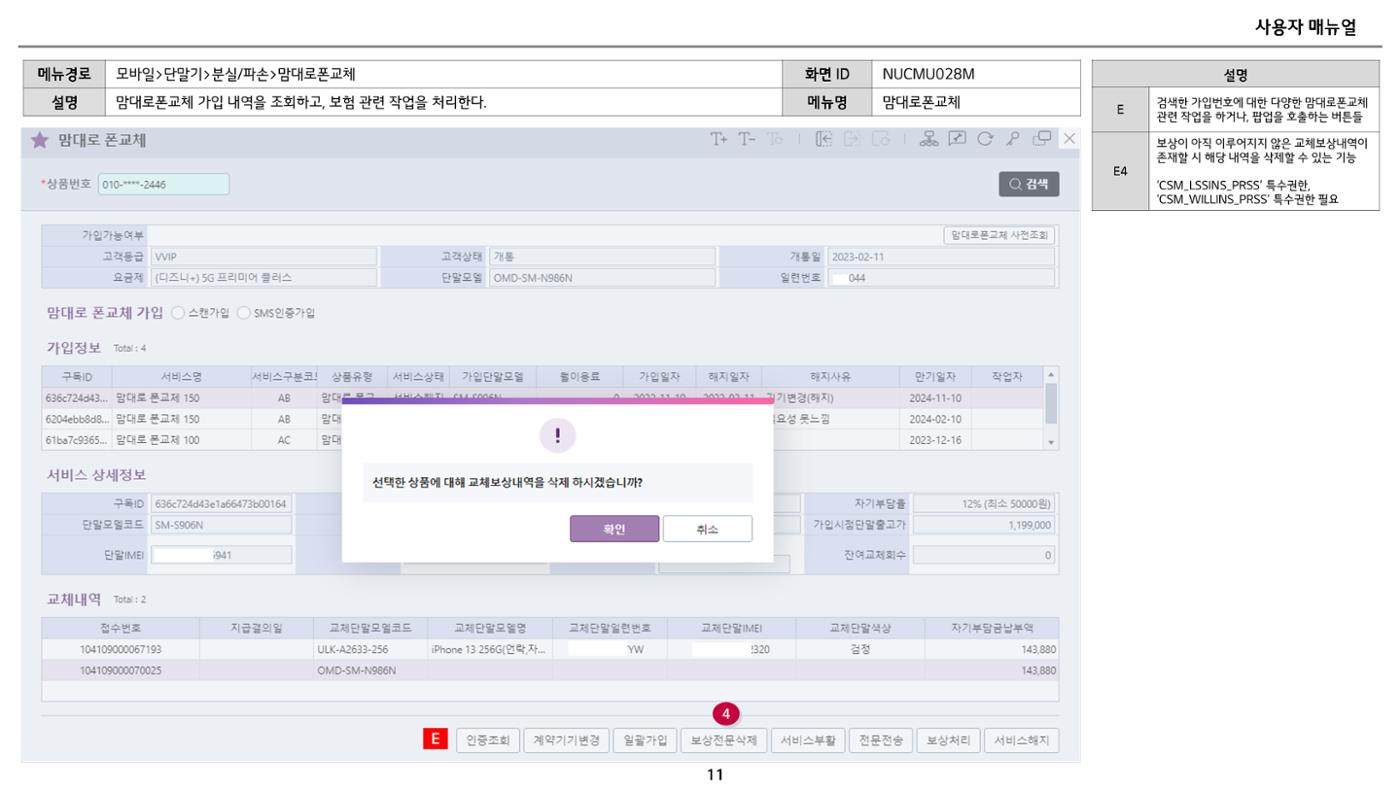1400x788 pixels.
Task: Click the 인증조회 button
Action: tap(487, 741)
